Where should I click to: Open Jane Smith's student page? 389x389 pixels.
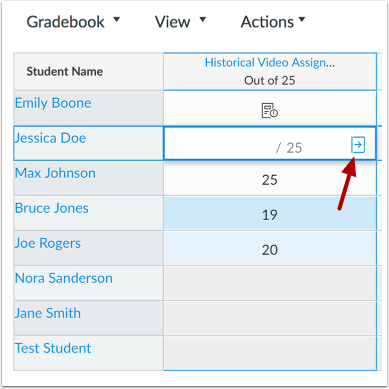pyautogui.click(x=48, y=313)
